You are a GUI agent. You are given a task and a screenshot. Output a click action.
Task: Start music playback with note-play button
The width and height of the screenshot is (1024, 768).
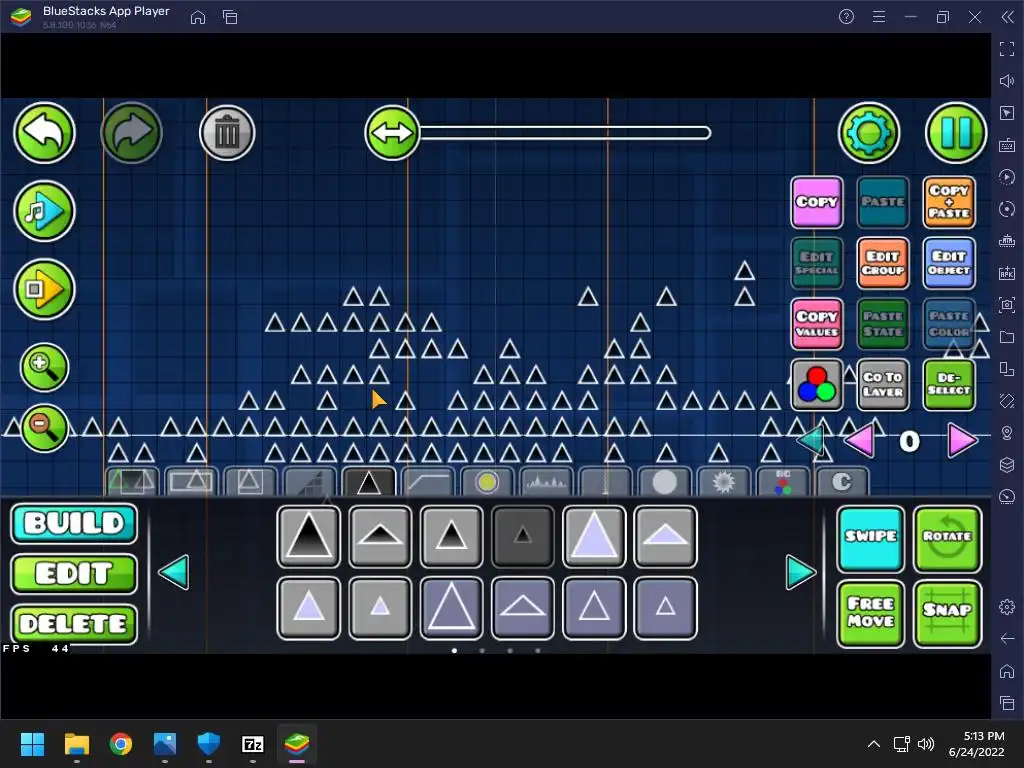pos(44,211)
